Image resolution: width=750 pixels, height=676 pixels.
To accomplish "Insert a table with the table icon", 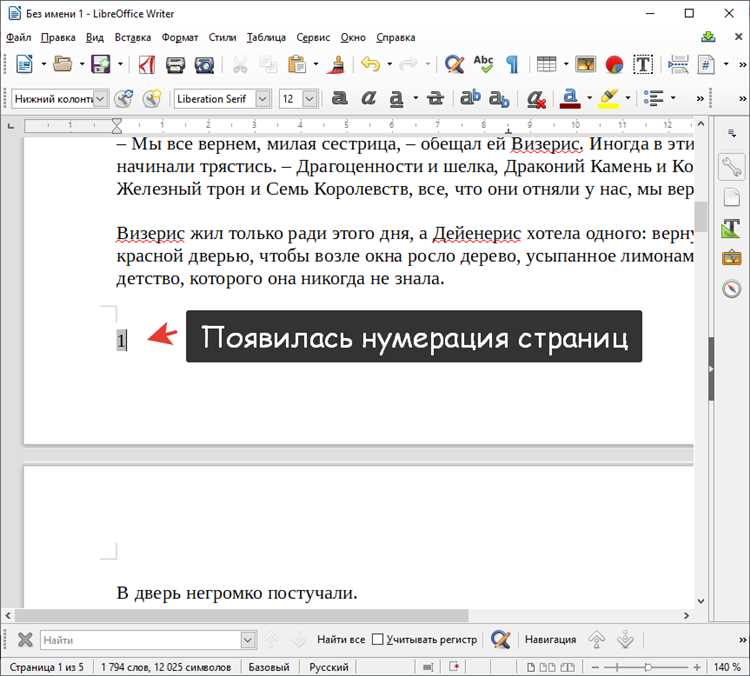I will (546, 64).
